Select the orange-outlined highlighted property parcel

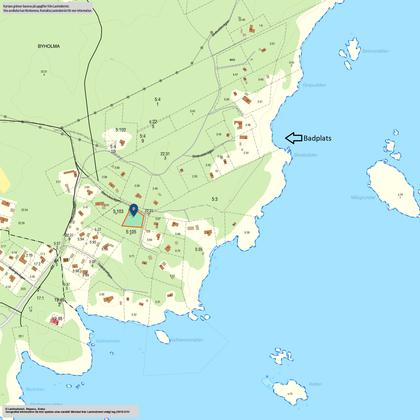point(133,220)
